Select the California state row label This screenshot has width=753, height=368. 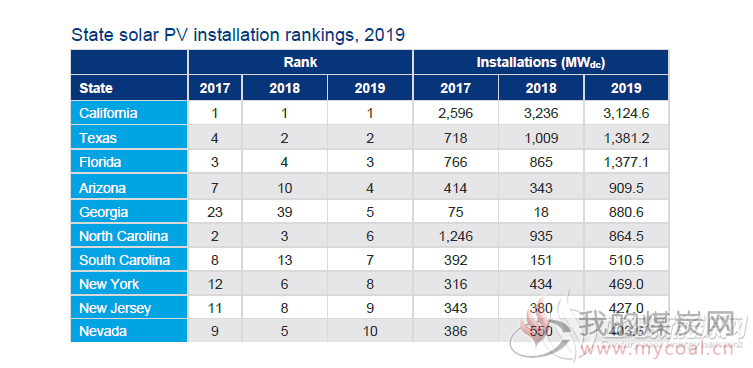point(129,113)
